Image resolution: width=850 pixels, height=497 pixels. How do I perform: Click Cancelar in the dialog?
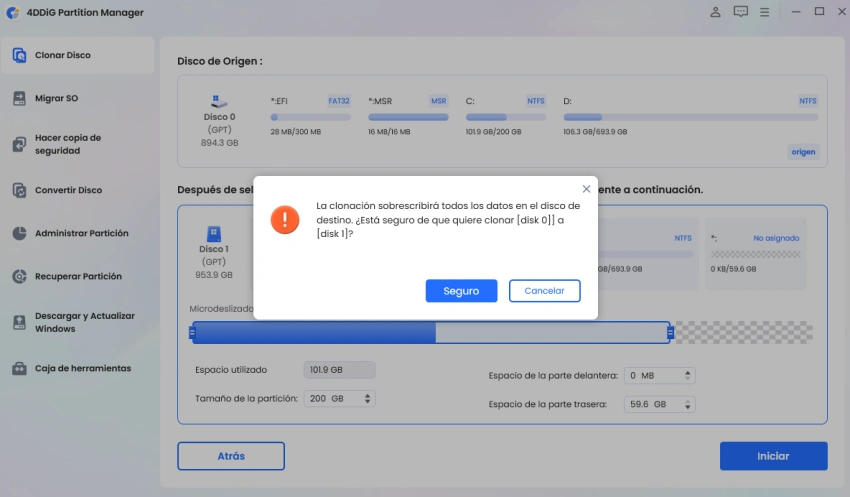[x=544, y=291]
